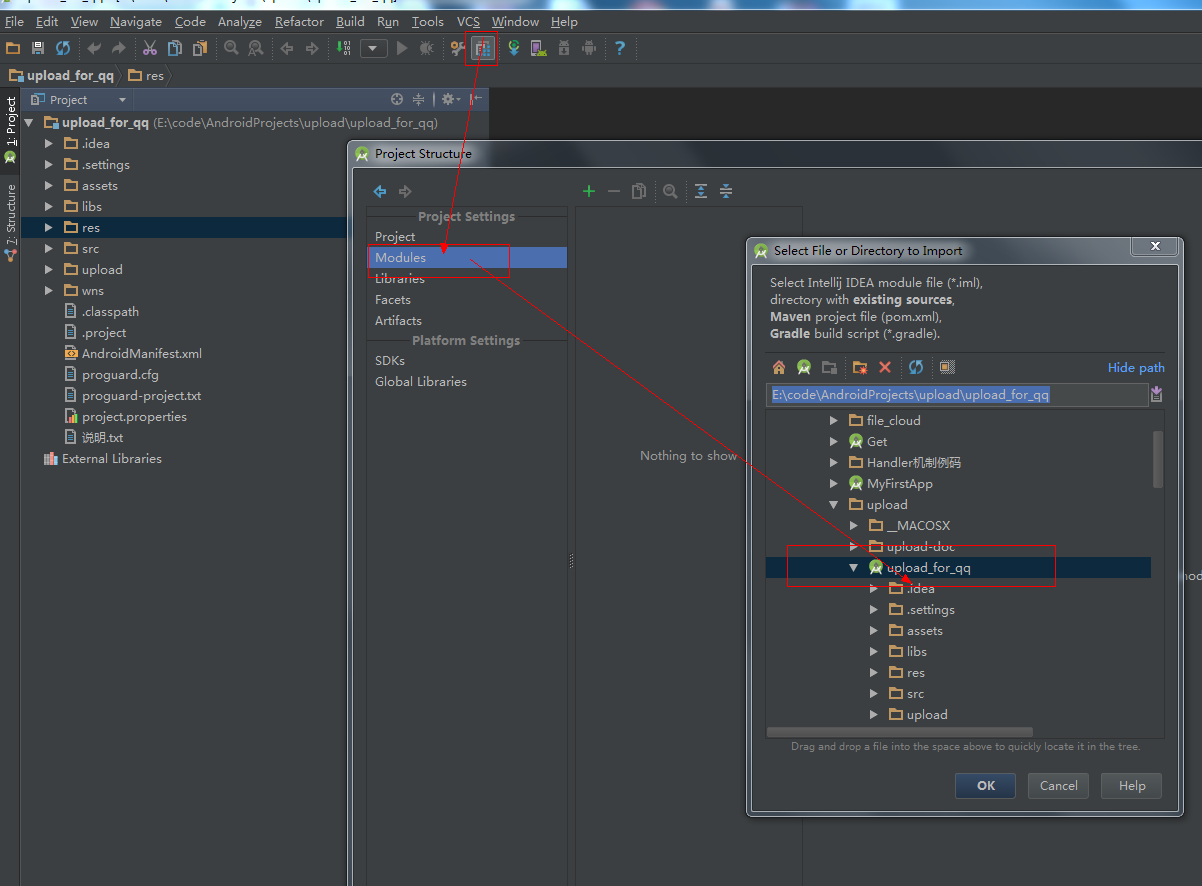The width and height of the screenshot is (1202, 886).
Task: Click the Help button in import dialog
Action: pos(1132,785)
